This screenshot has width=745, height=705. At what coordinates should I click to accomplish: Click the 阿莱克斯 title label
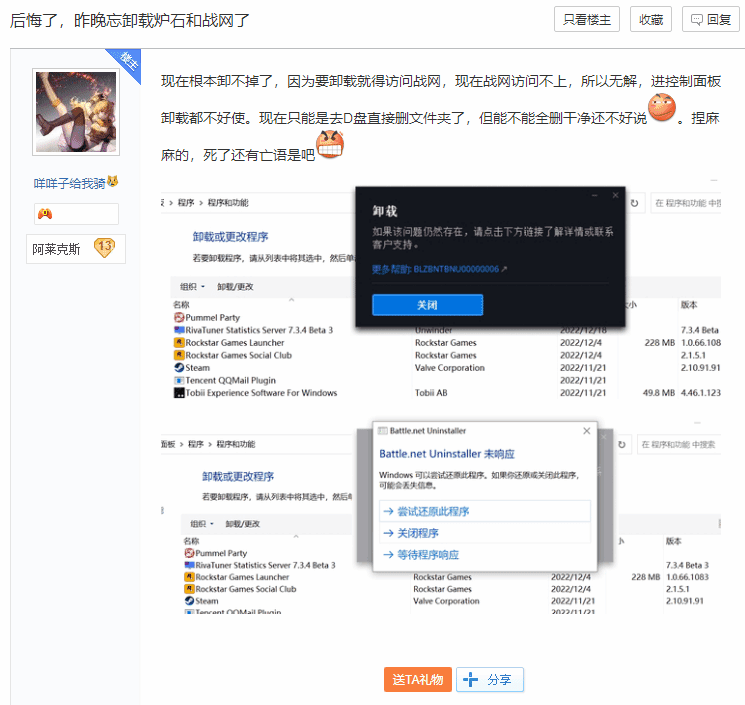tap(56, 249)
